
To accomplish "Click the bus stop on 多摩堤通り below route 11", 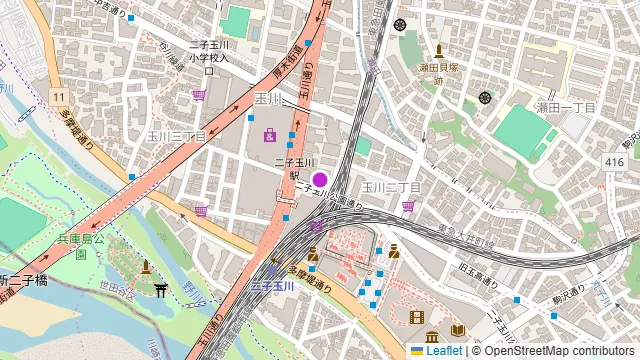I will [x=132, y=177].
